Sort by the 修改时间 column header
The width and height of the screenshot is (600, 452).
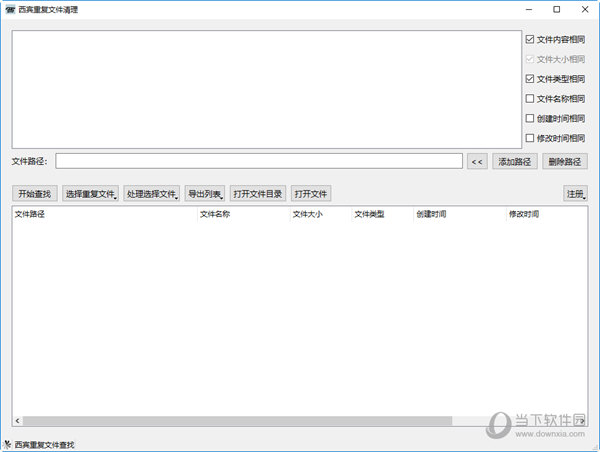click(x=546, y=214)
